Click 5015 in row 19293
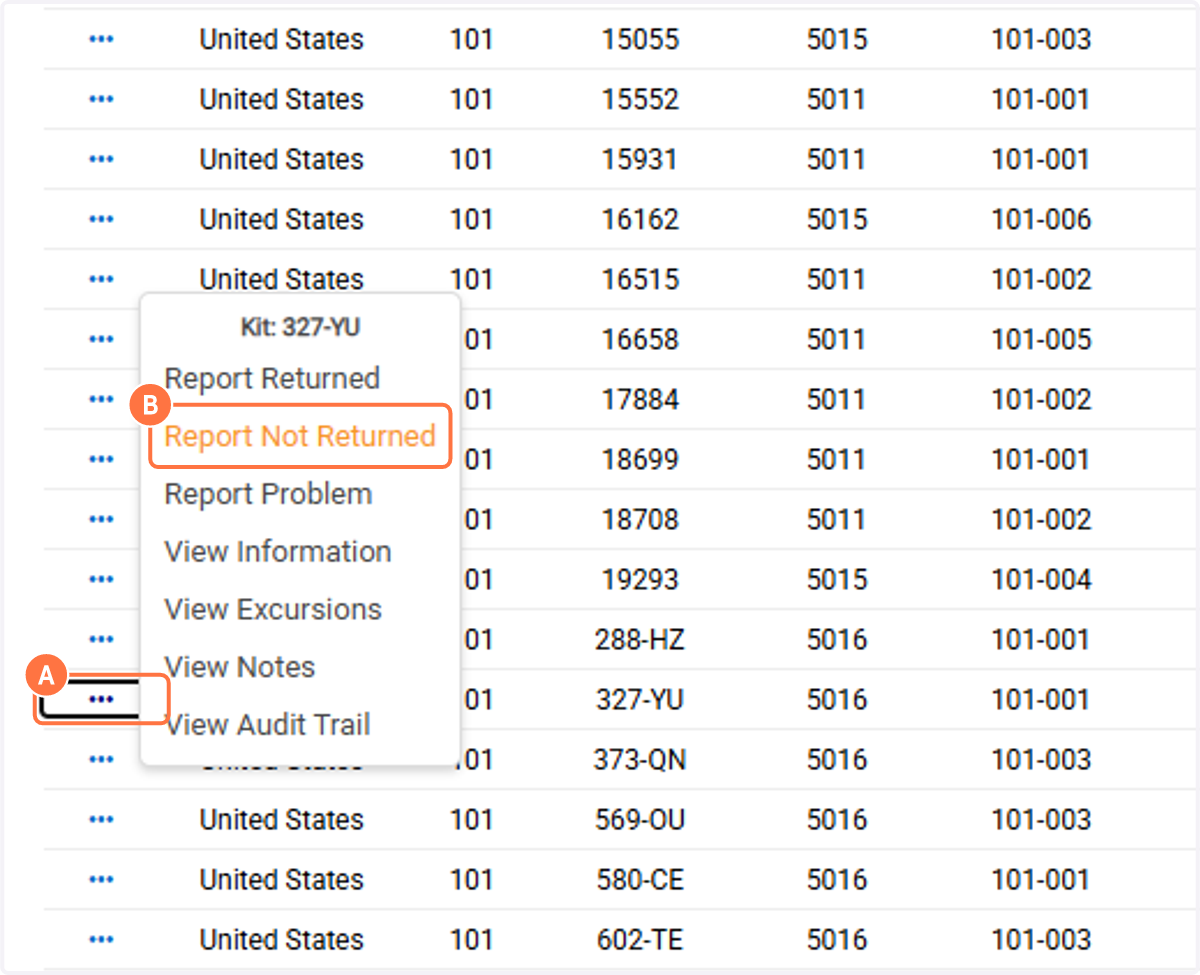Screen dimensions: 1200x975 (837, 580)
